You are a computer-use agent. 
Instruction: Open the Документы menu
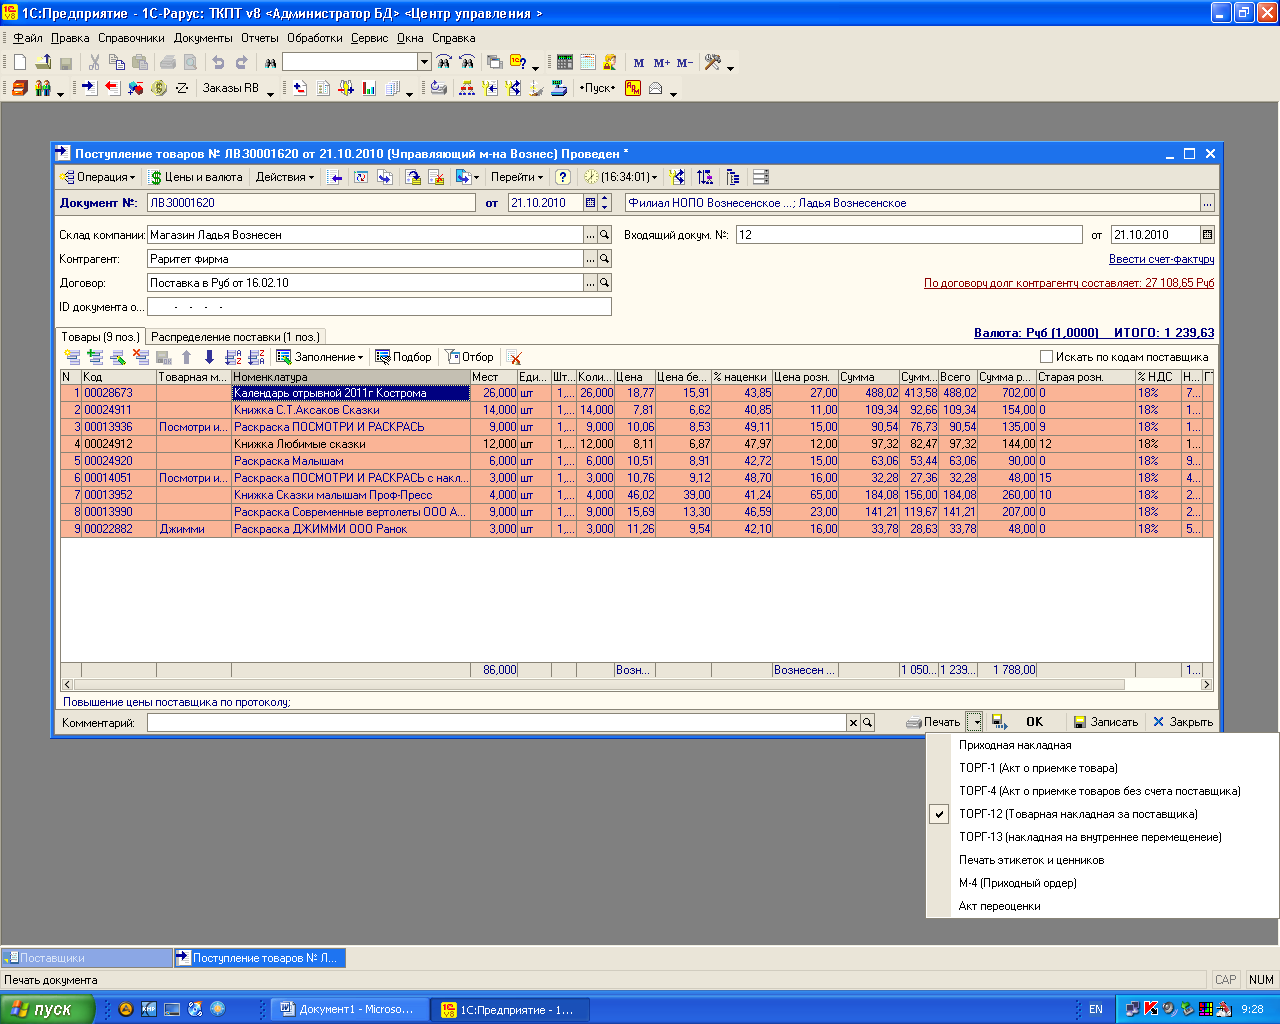[x=203, y=38]
